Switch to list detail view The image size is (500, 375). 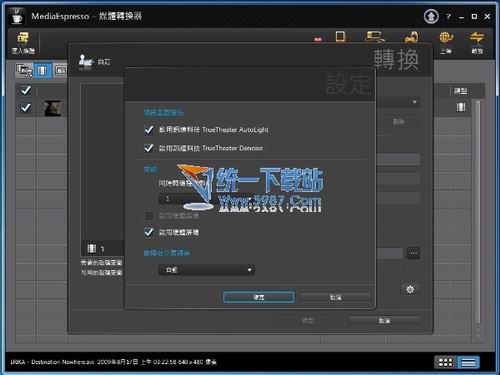point(468,362)
